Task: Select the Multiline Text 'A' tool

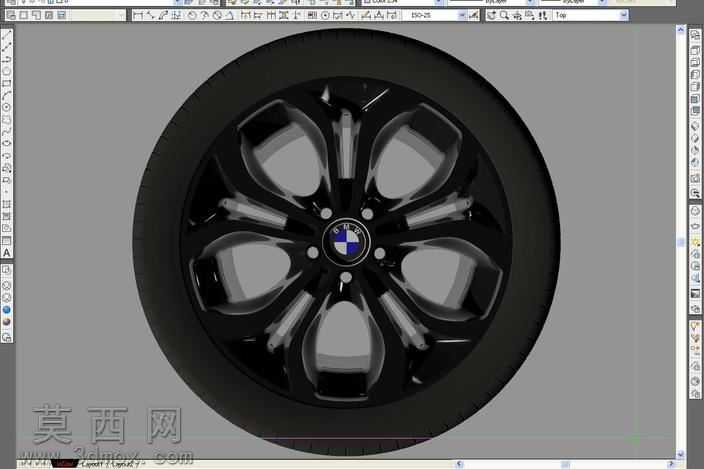Action: [x=7, y=253]
